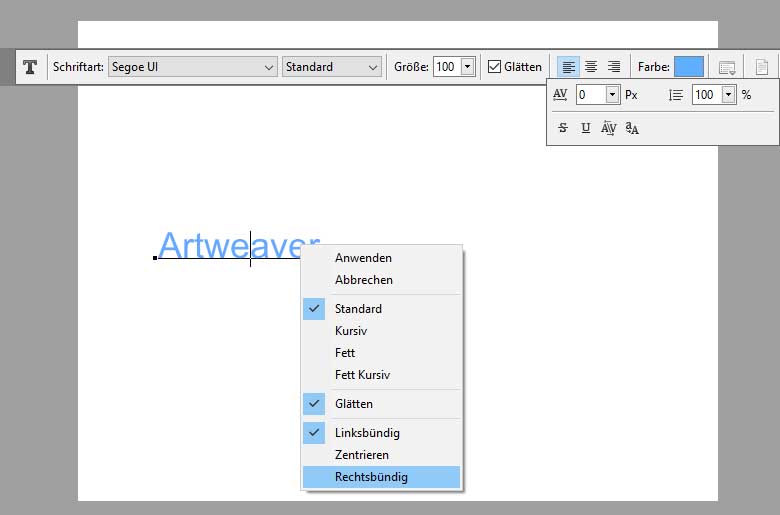
Task: Select Fett in context menu
Action: pos(381,352)
